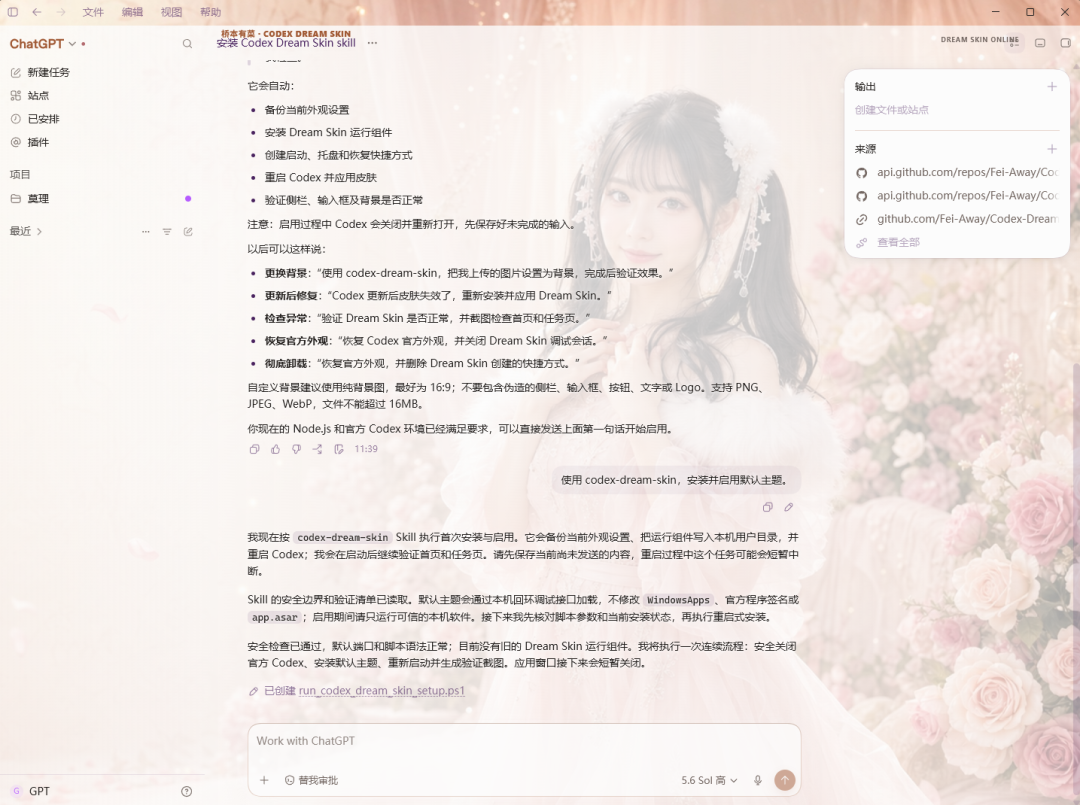Add a source with 来源 plus icon
This screenshot has height=805, width=1080.
pos(1052,149)
